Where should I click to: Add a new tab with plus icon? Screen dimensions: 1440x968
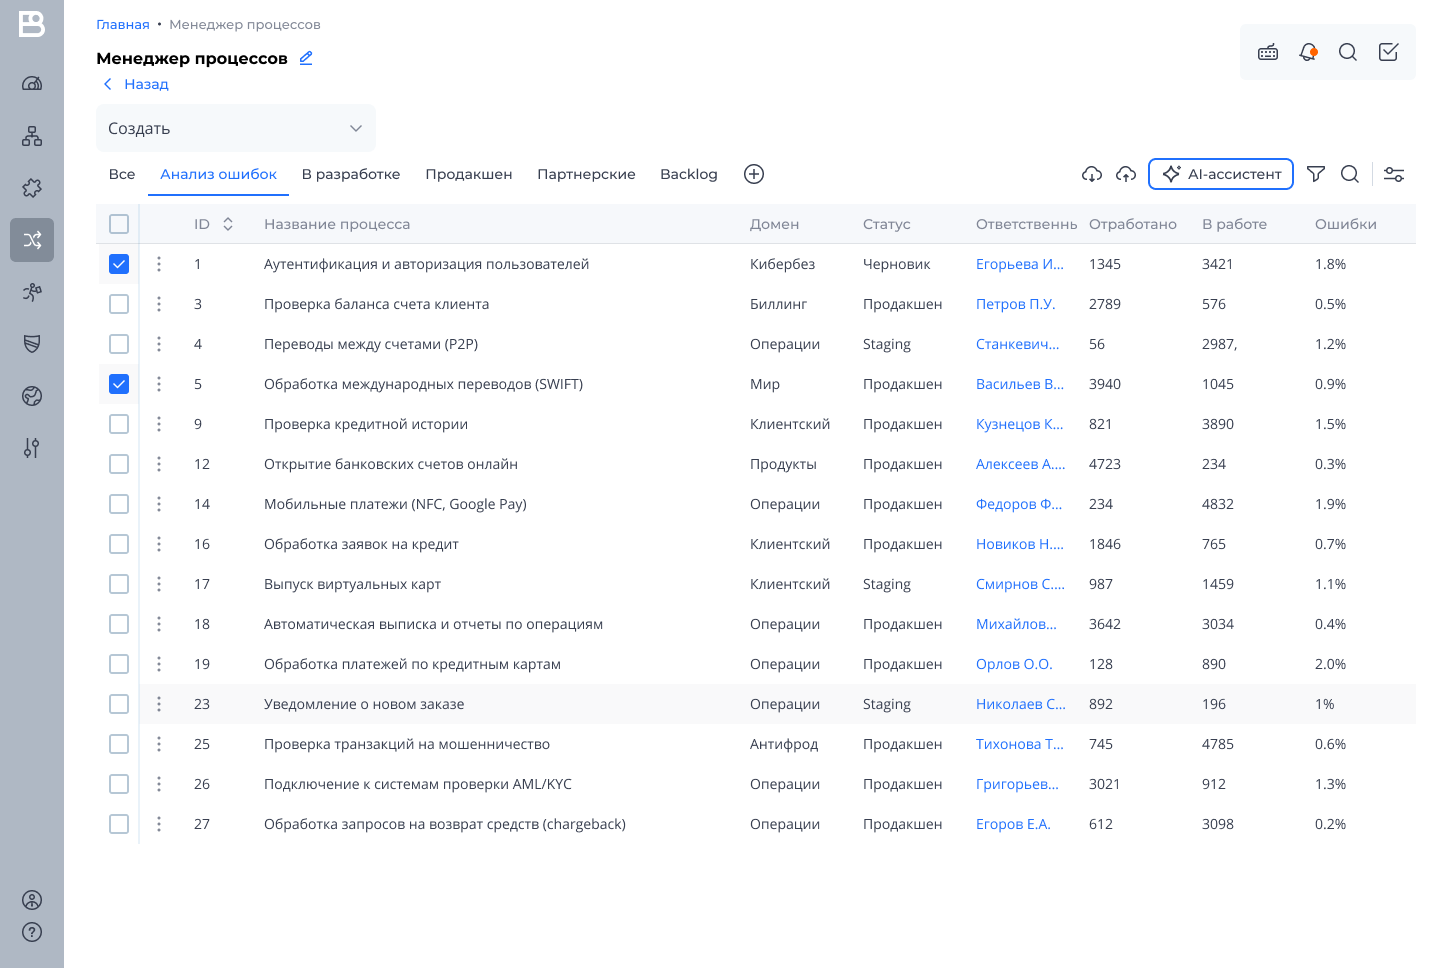(x=754, y=174)
